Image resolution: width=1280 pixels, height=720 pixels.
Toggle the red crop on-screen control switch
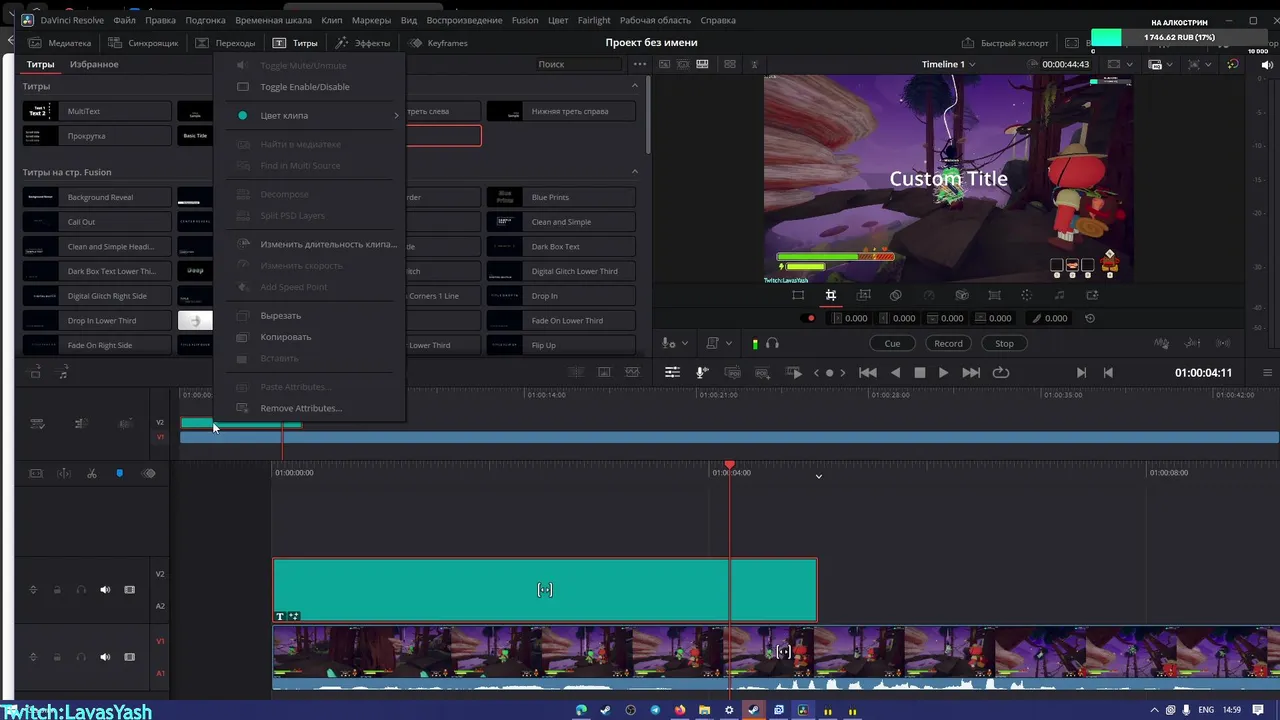[810, 318]
